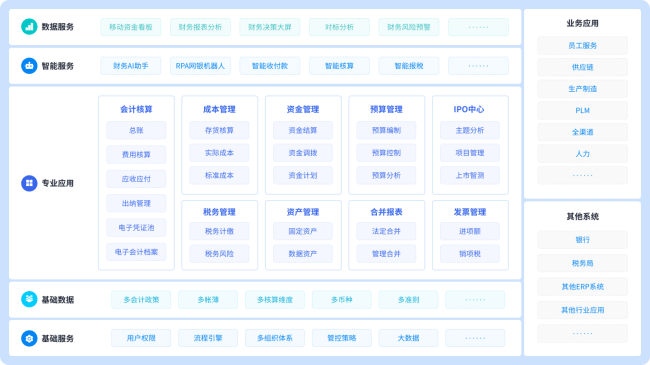Click the 资金管理 heading
Image resolution: width=650 pixels, height=365 pixels.
point(303,110)
